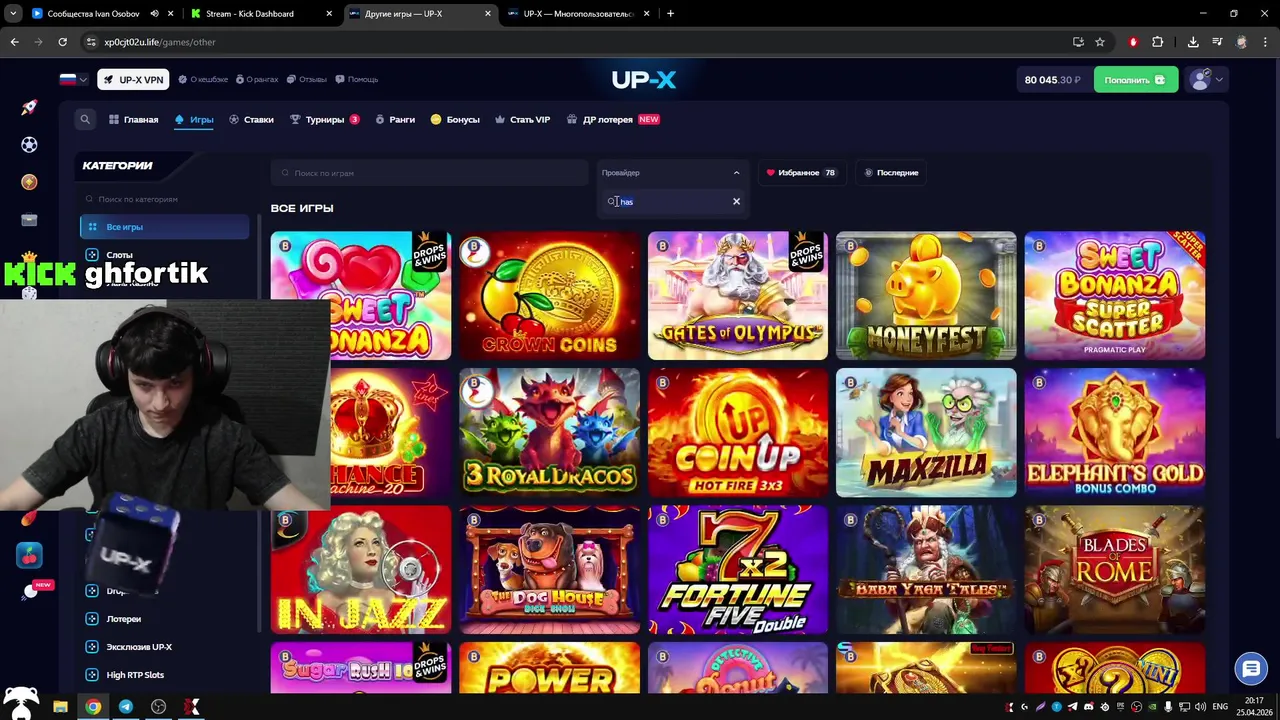This screenshot has height=720, width=1280.
Task: Open OBS Studio from the taskbar
Action: coord(158,707)
